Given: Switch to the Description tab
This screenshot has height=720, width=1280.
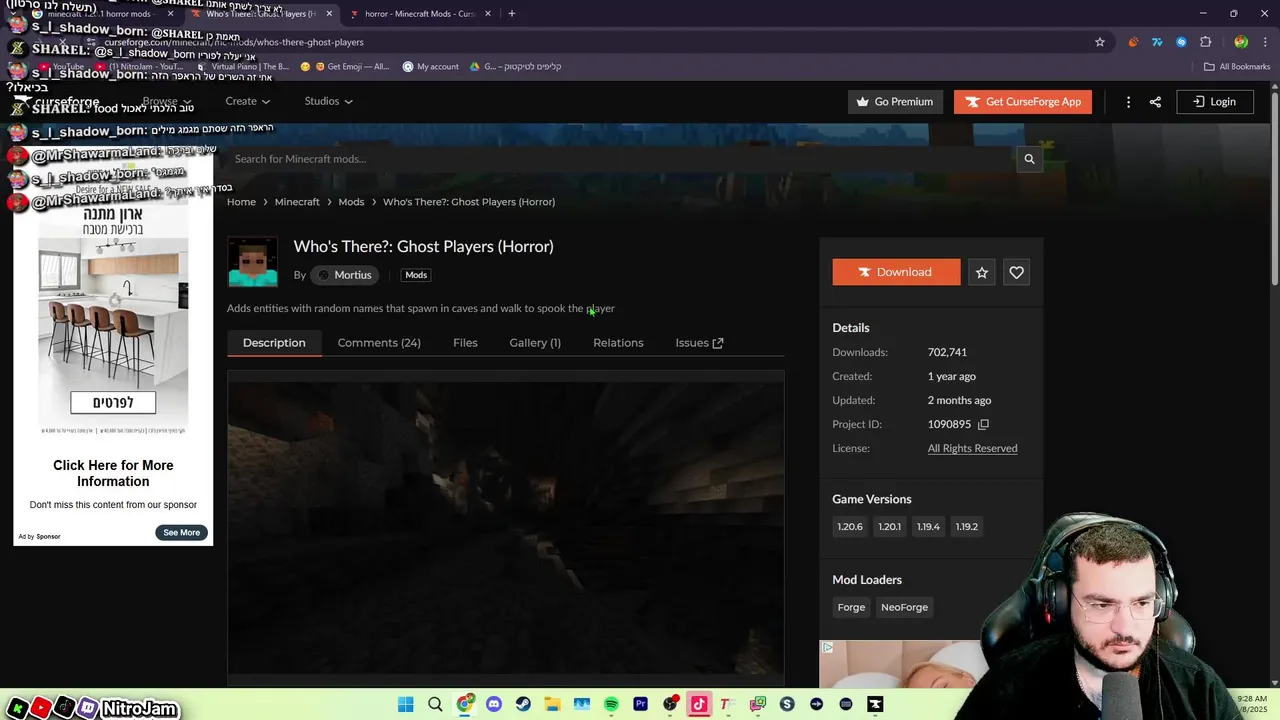Looking at the screenshot, I should pos(274,342).
